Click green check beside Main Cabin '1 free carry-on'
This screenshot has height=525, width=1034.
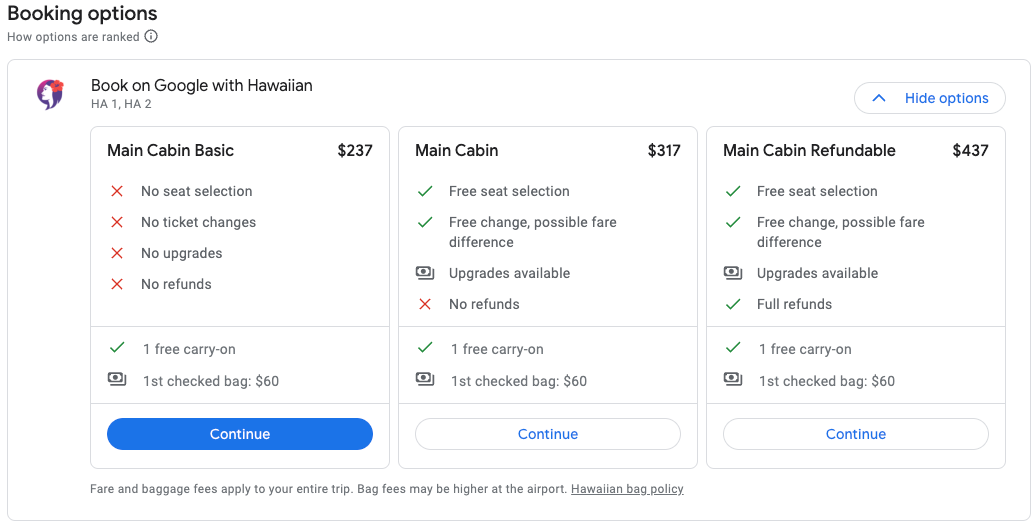point(425,348)
